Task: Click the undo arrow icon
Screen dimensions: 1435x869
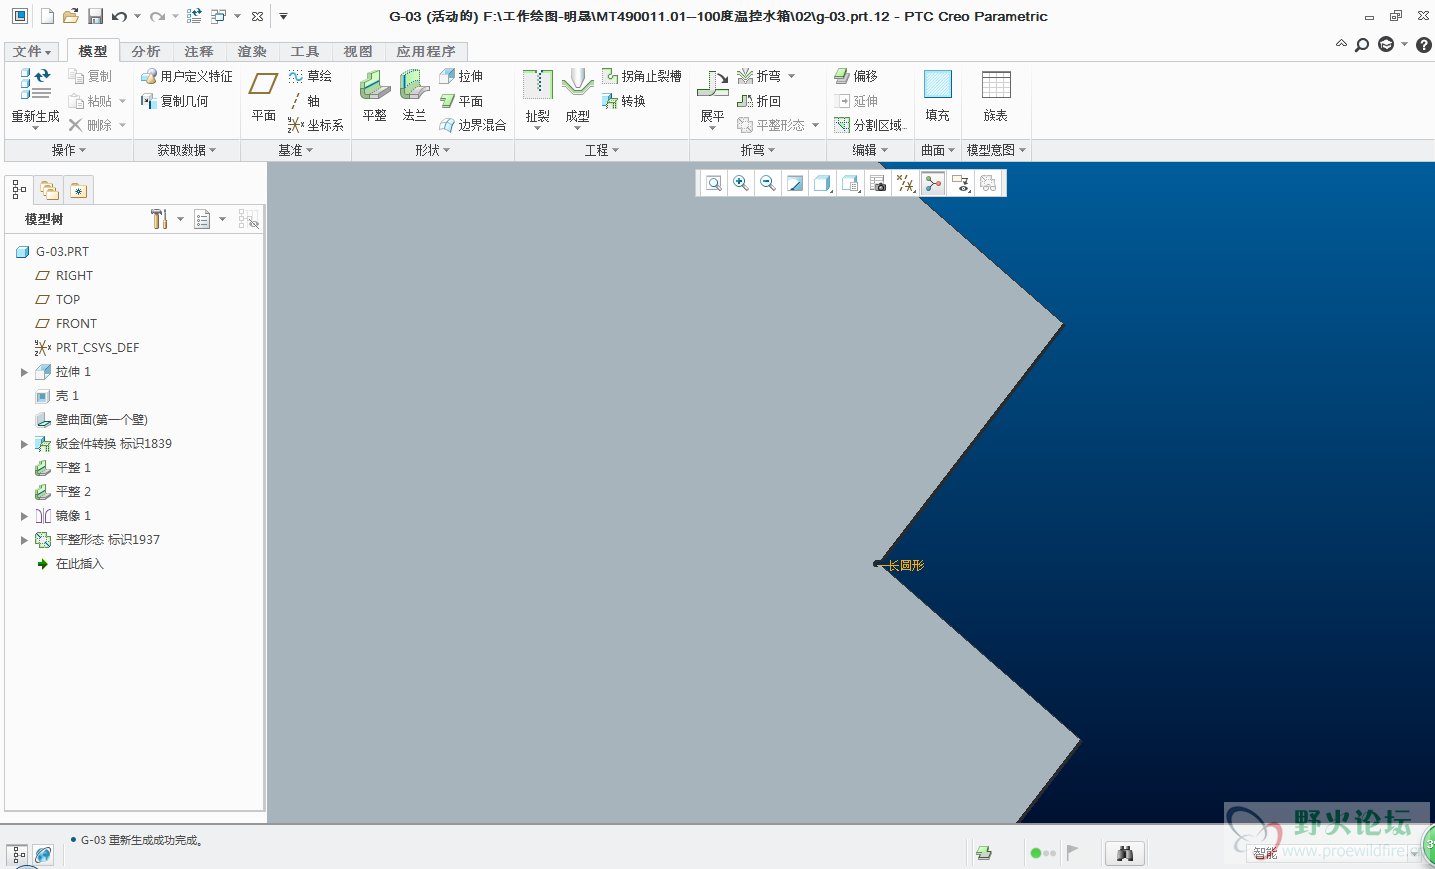Action: pyautogui.click(x=119, y=16)
